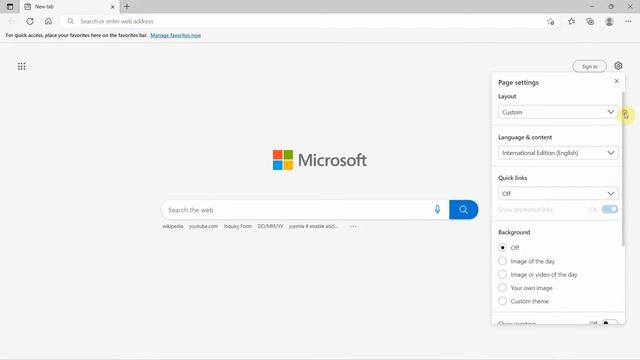Viewport: 640px width, 360px height.
Task: Open Language & content dropdown
Action: [558, 153]
